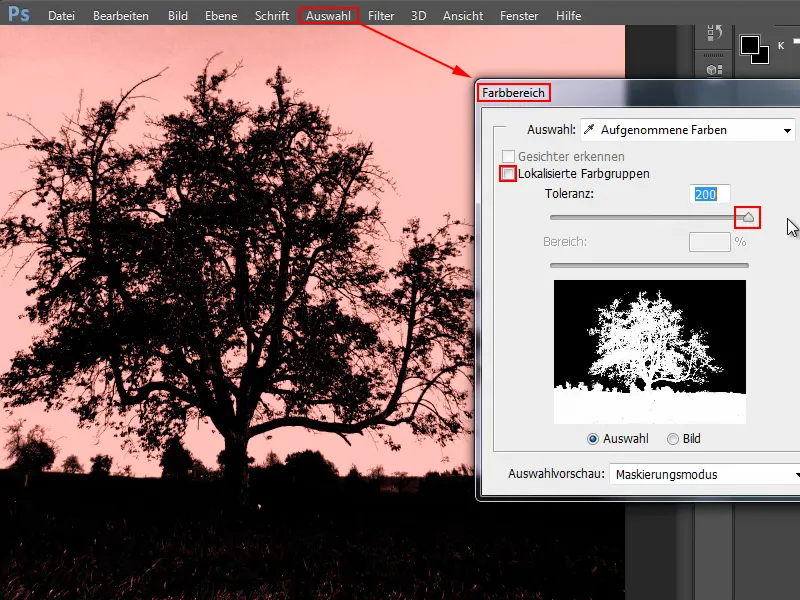Open the Auswahlvorschau 'Maskierungsmodus' dropdown
This screenshot has width=800, height=600.
coord(705,474)
